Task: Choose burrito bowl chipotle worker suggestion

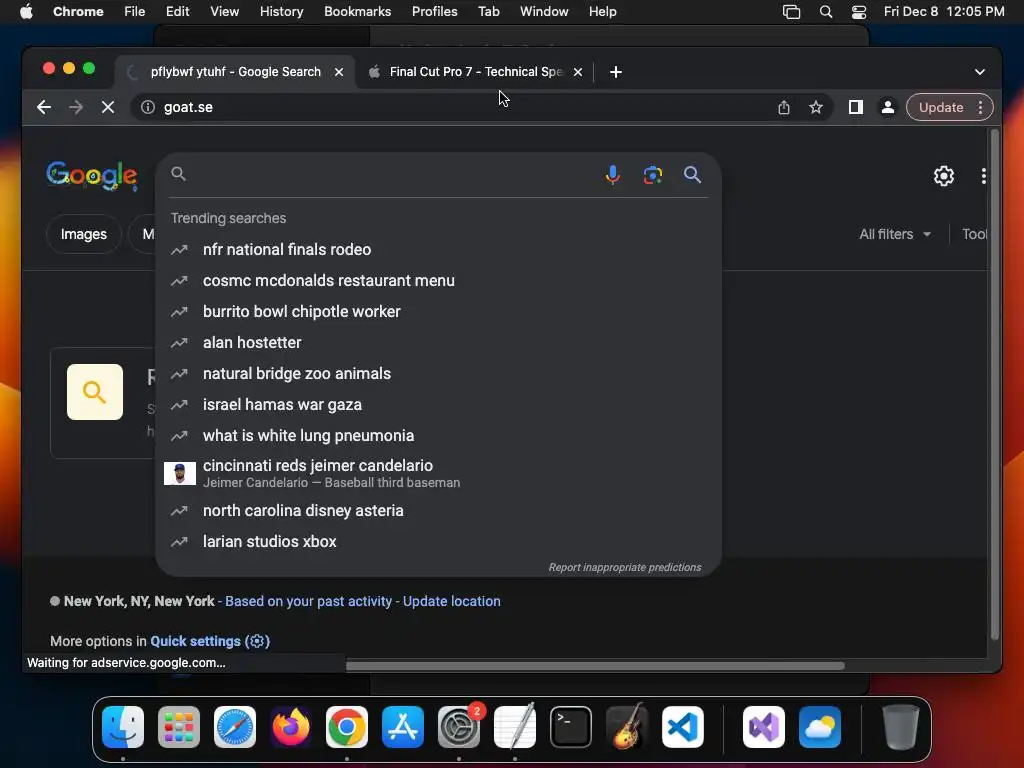Action: click(x=438, y=312)
